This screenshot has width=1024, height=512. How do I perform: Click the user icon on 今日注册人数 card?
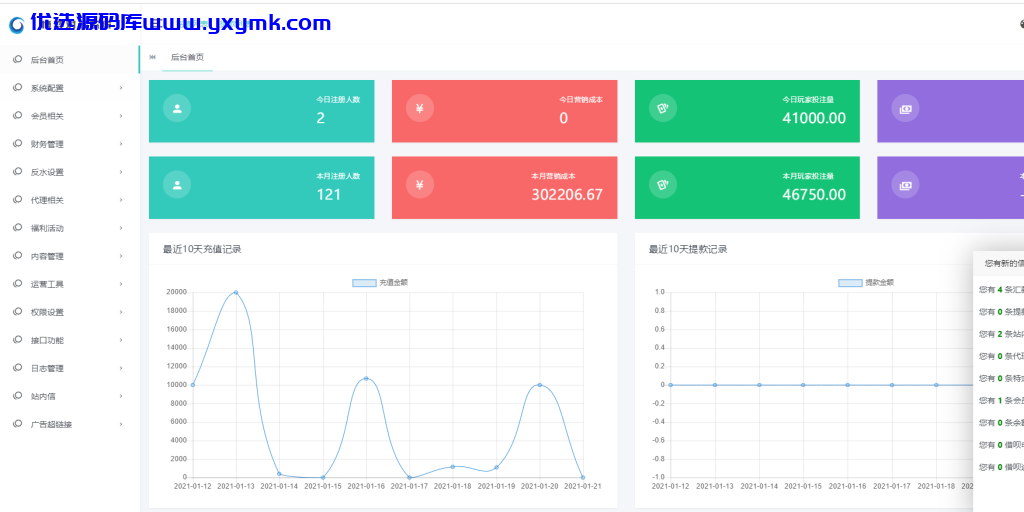click(x=177, y=109)
